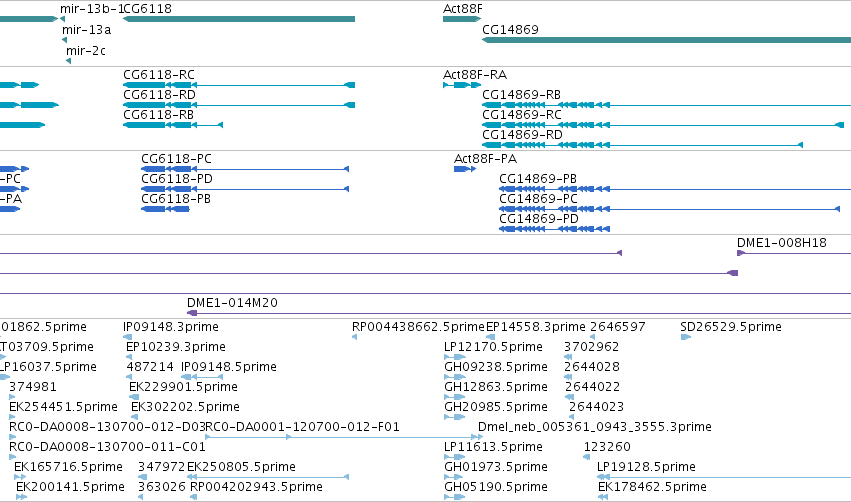
Task: Select the RC0-DA0008-130700-011-C01 label
Action: (x=107, y=448)
